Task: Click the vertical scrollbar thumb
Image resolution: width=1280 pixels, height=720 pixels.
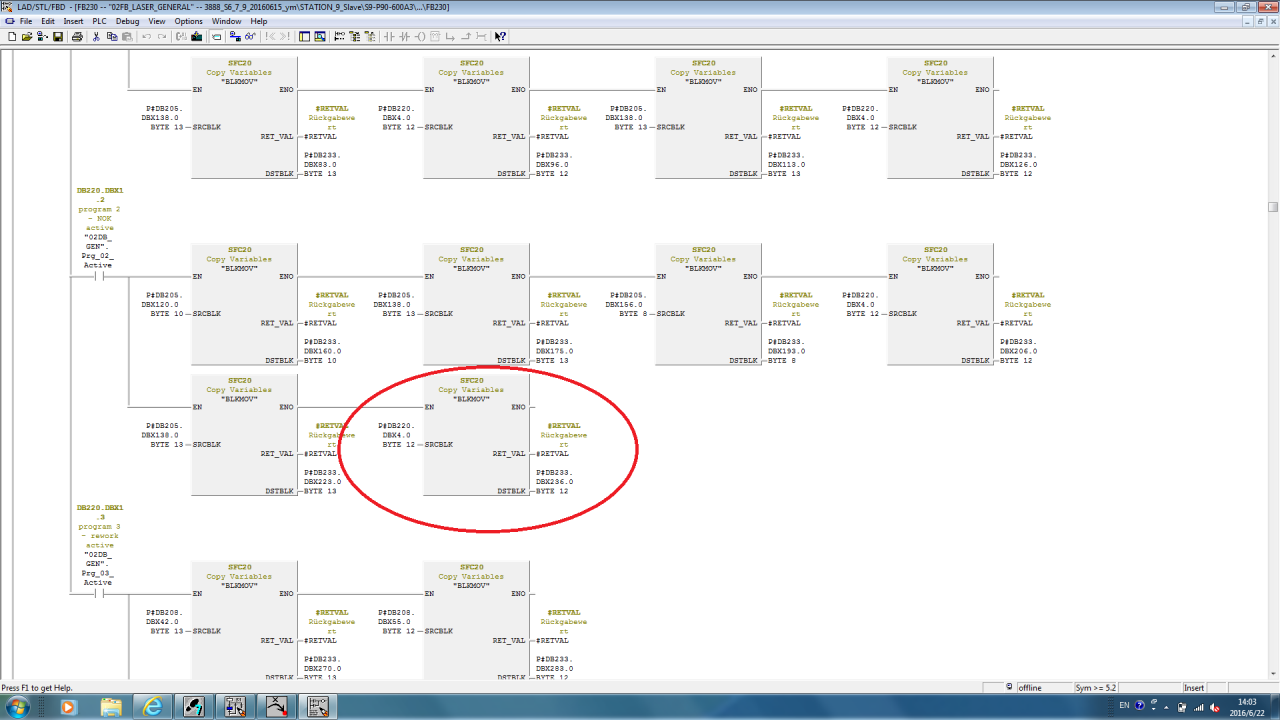Action: click(x=1273, y=207)
